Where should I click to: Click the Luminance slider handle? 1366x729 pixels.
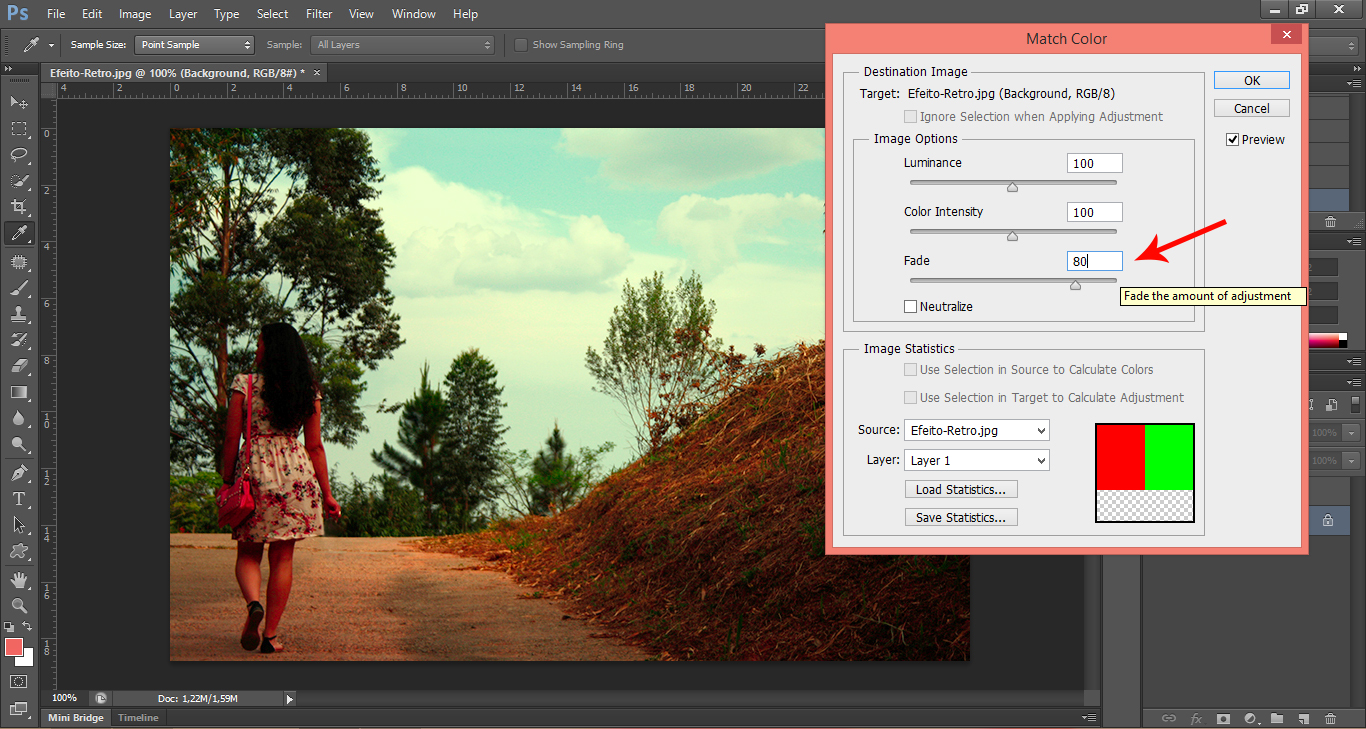(x=1012, y=187)
